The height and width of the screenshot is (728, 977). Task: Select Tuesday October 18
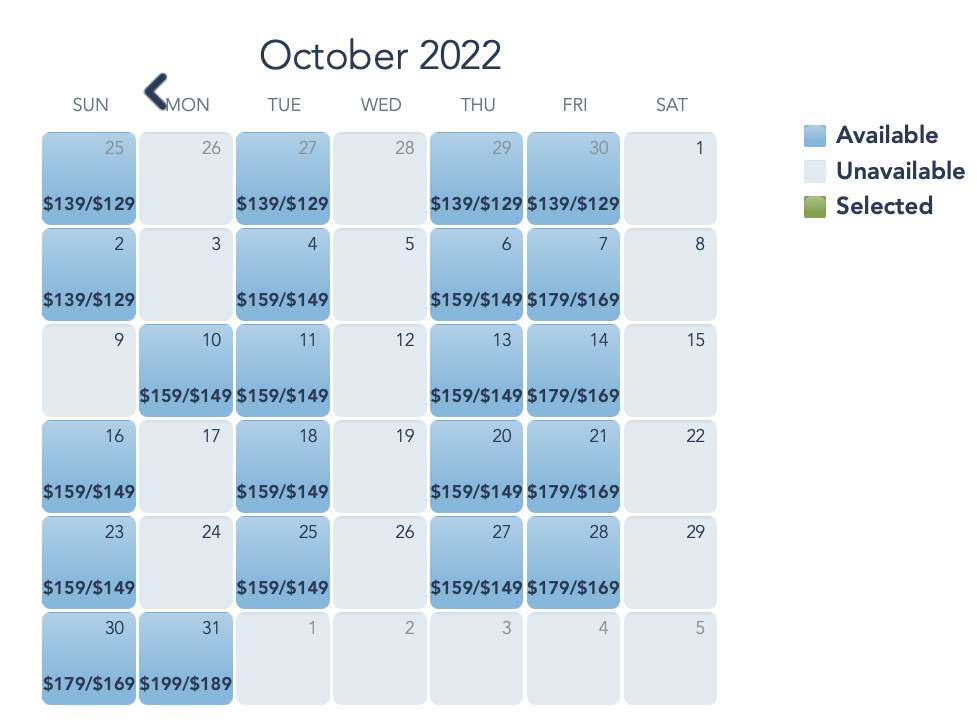(284, 466)
